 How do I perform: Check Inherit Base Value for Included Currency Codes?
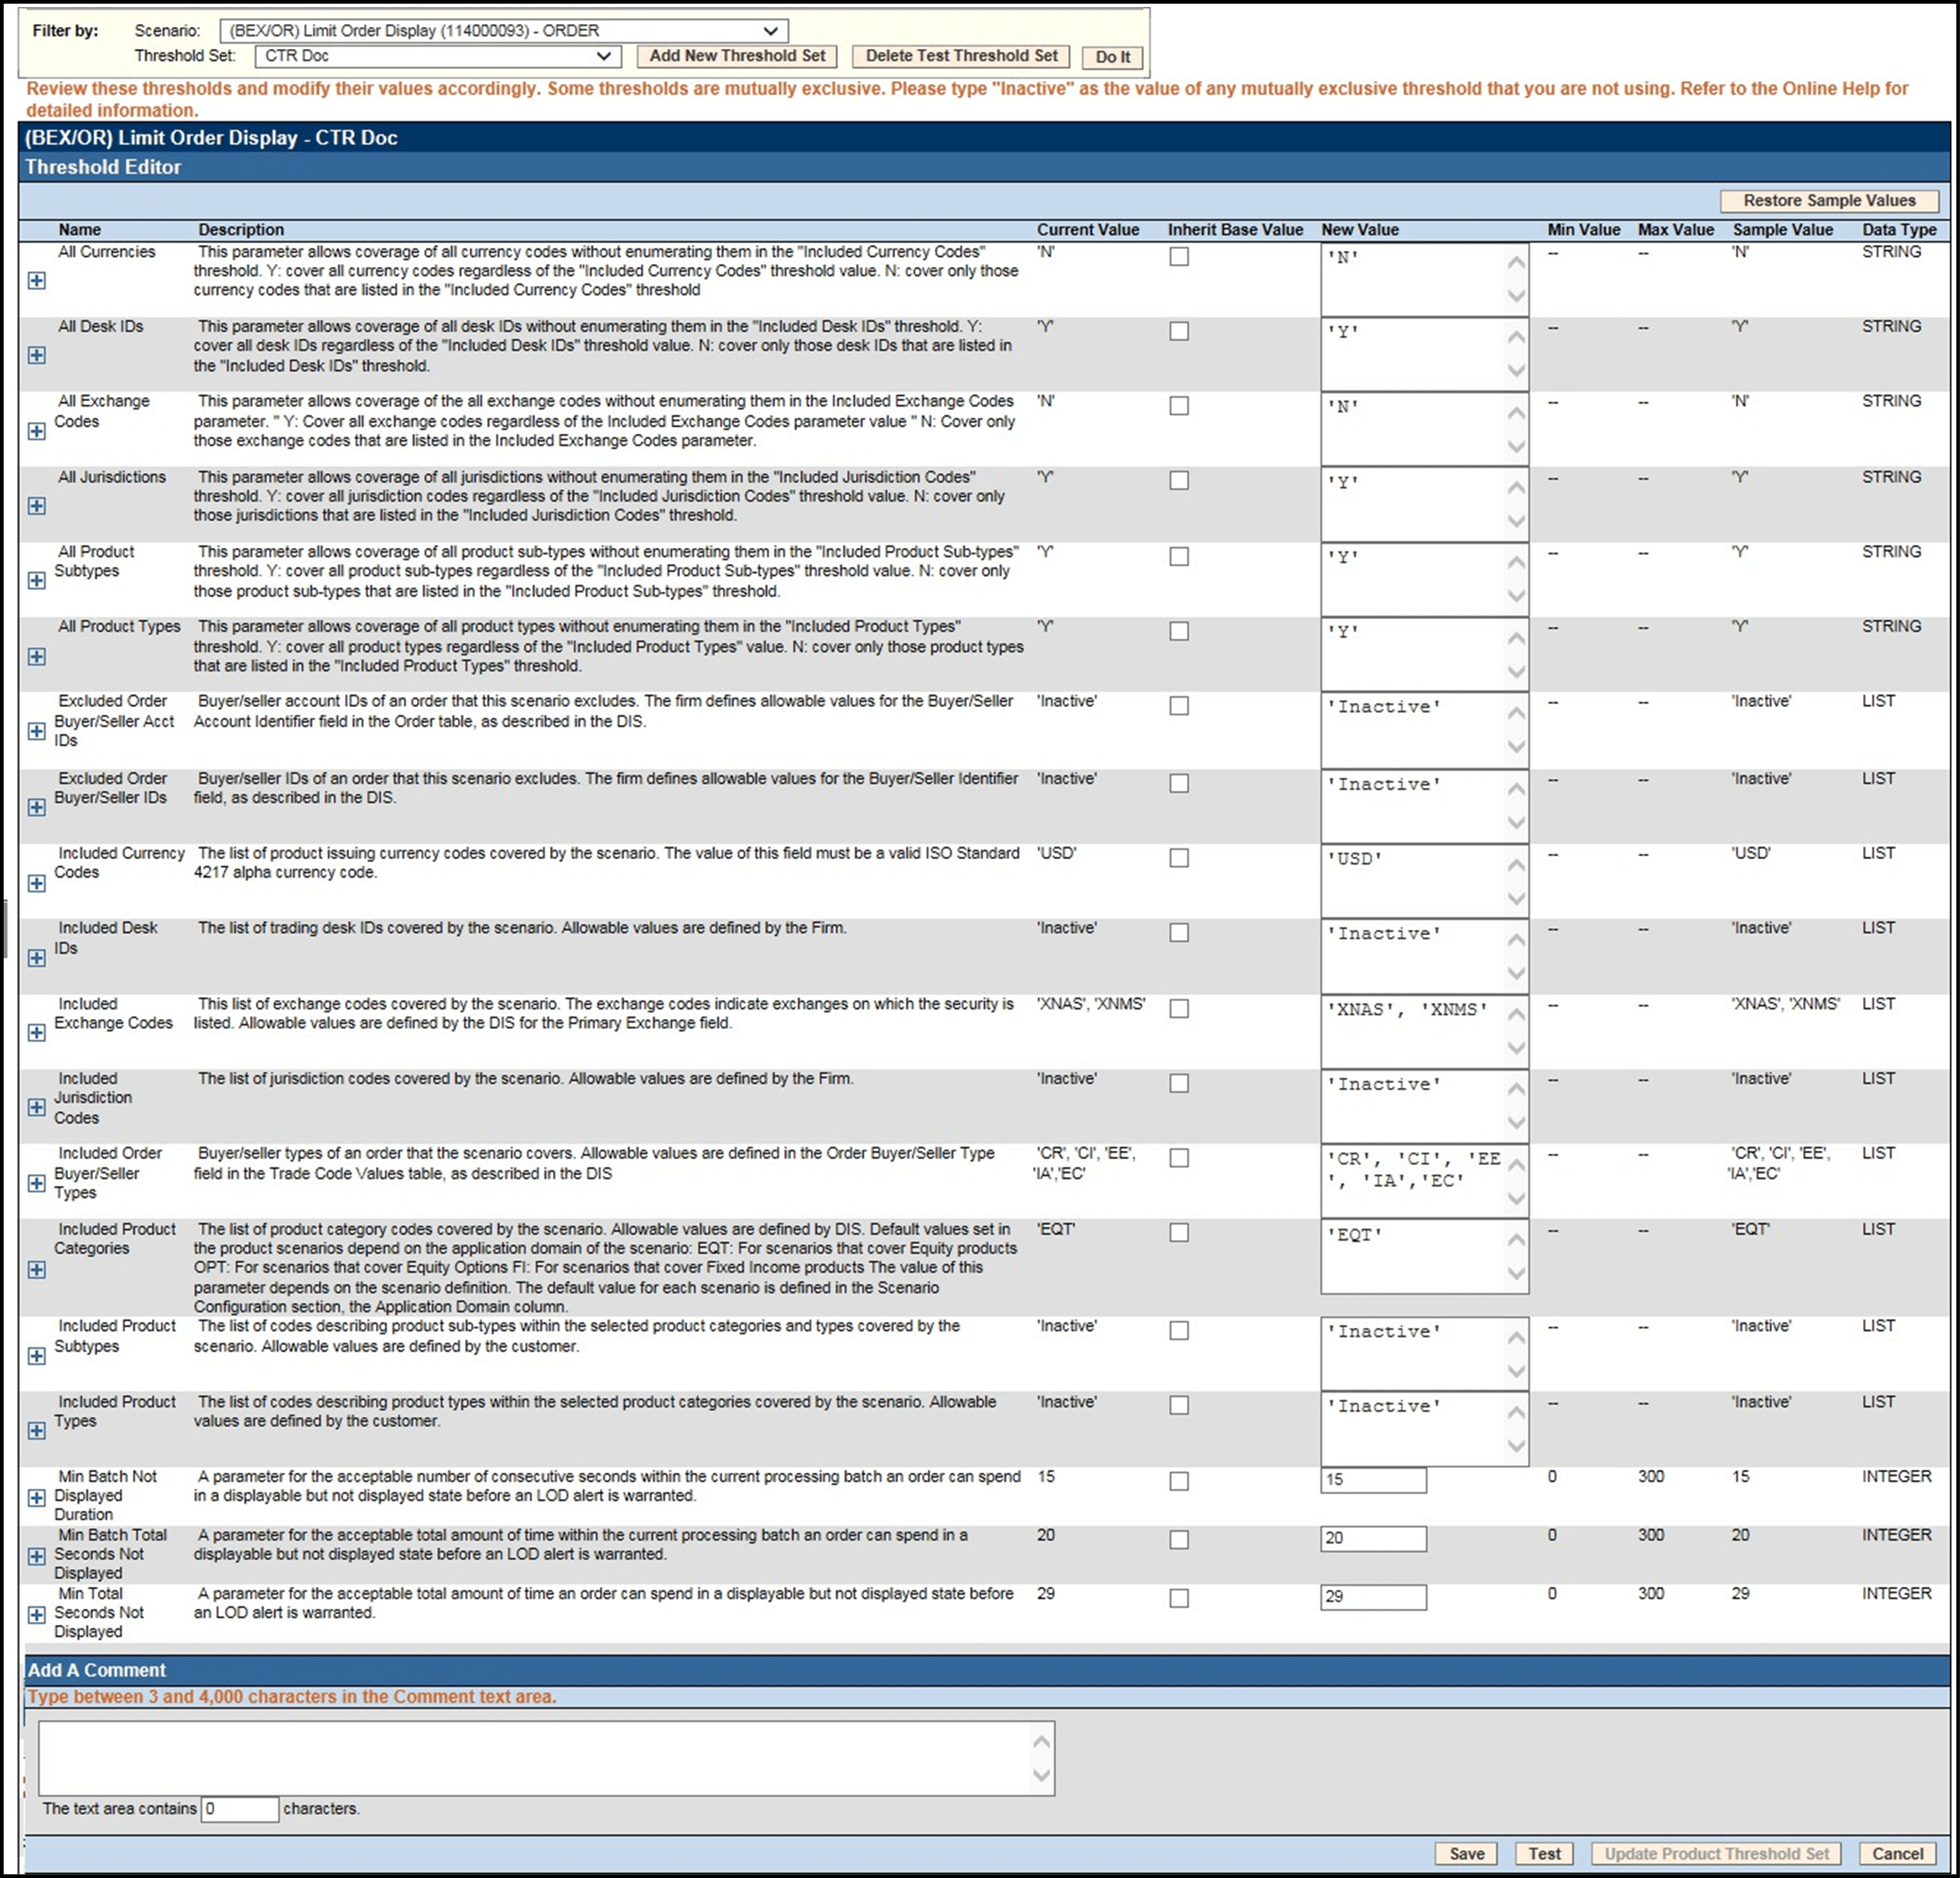click(x=1179, y=858)
